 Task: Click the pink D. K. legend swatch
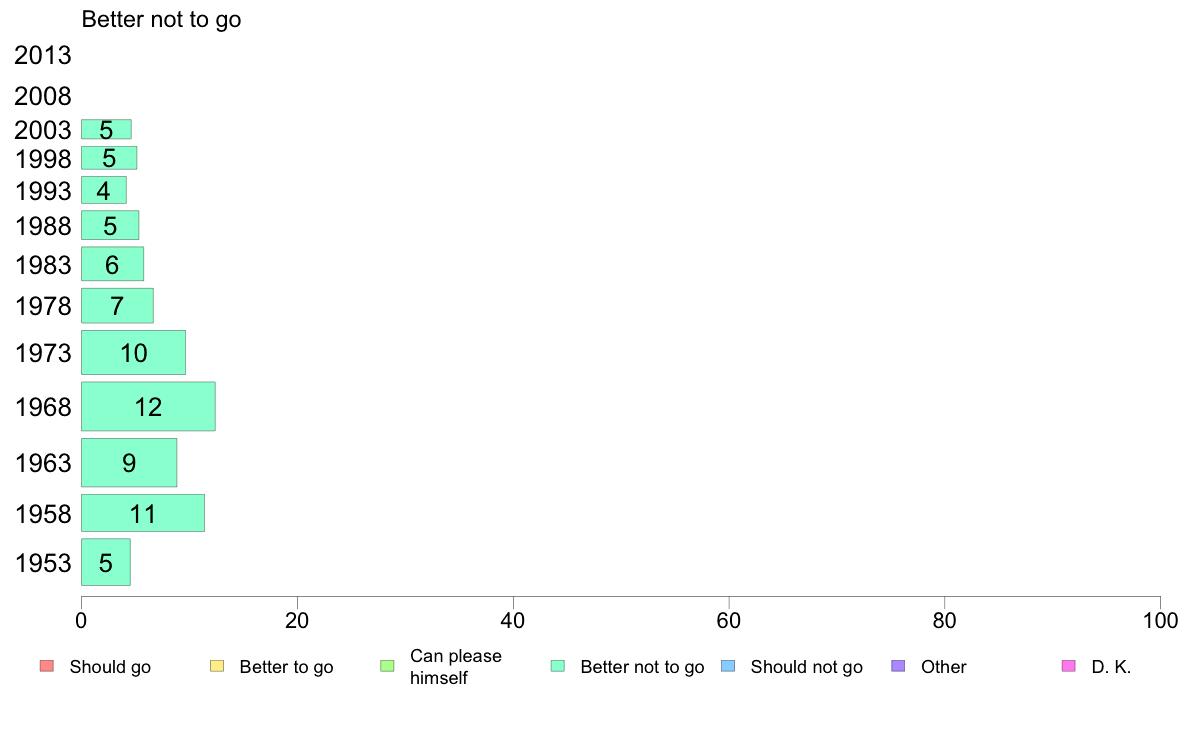(x=1069, y=666)
